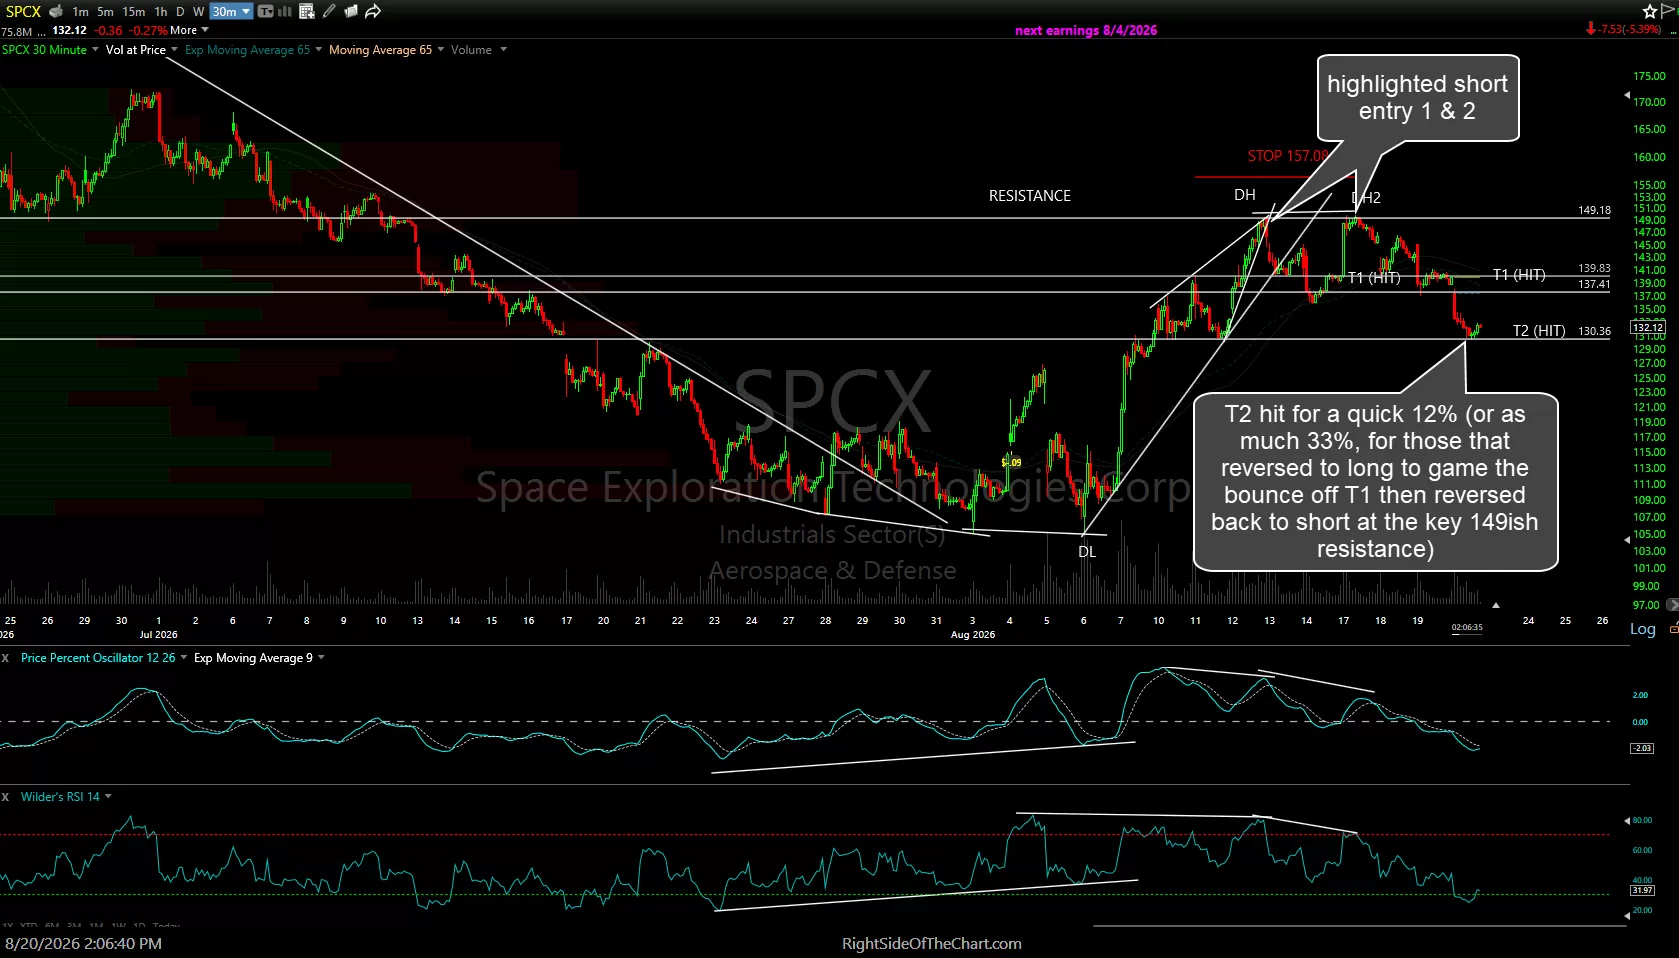Click the PPO value tag -2.03
This screenshot has height=958, width=1679.
(1642, 748)
